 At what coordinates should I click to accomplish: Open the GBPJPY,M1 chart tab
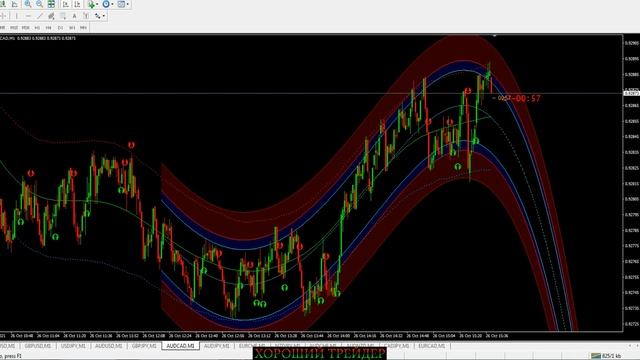144,346
